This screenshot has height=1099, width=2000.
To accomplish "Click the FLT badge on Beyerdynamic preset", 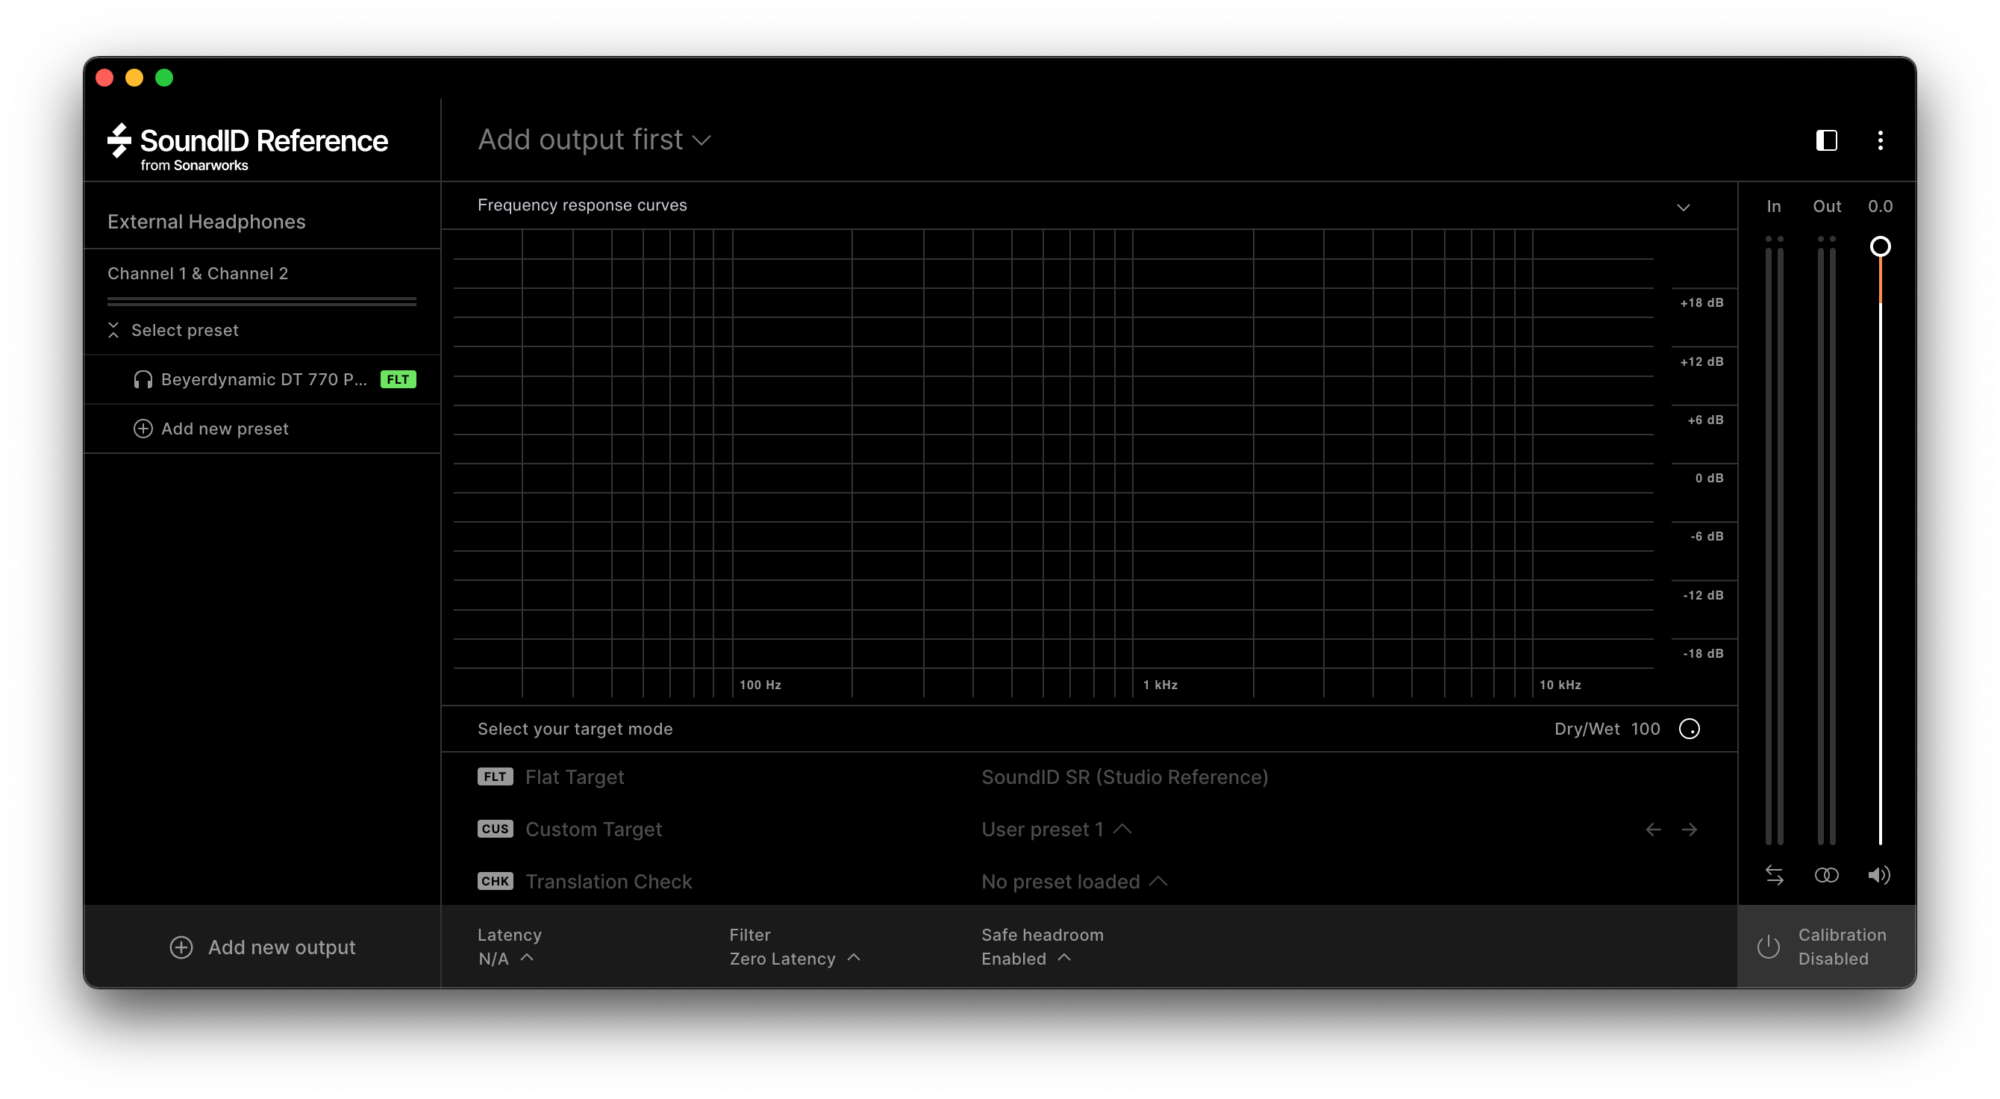I will (x=398, y=379).
